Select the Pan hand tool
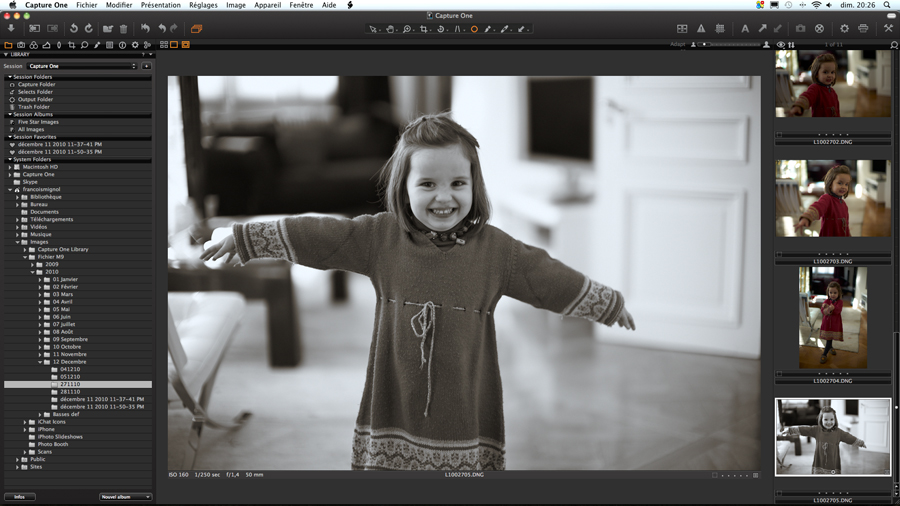This screenshot has height=506, width=900. (390, 29)
